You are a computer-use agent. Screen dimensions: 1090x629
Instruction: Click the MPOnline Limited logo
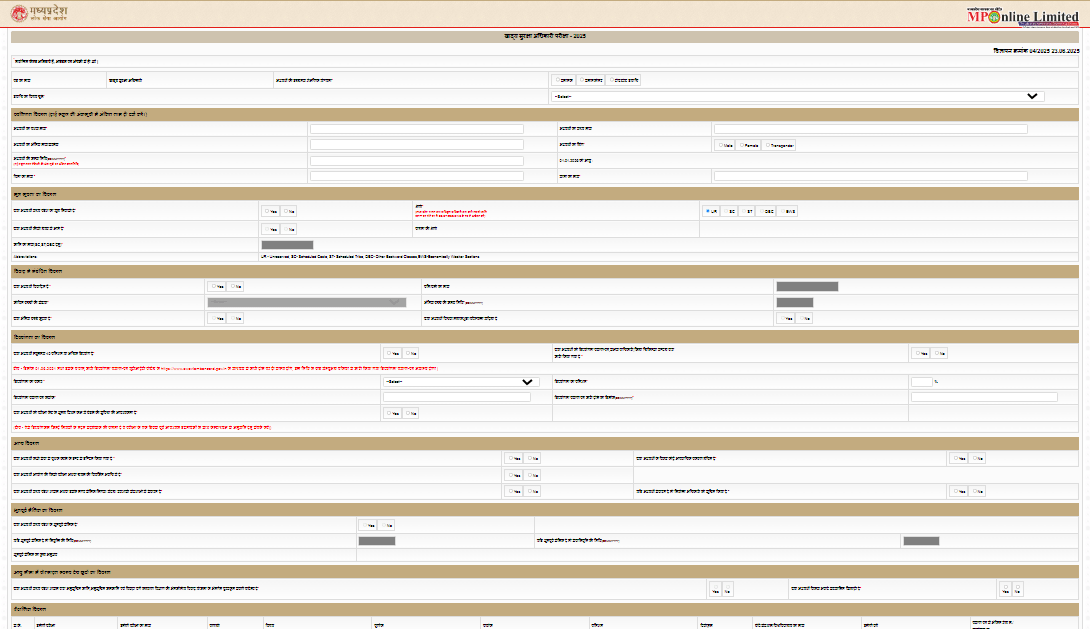pos(1023,17)
